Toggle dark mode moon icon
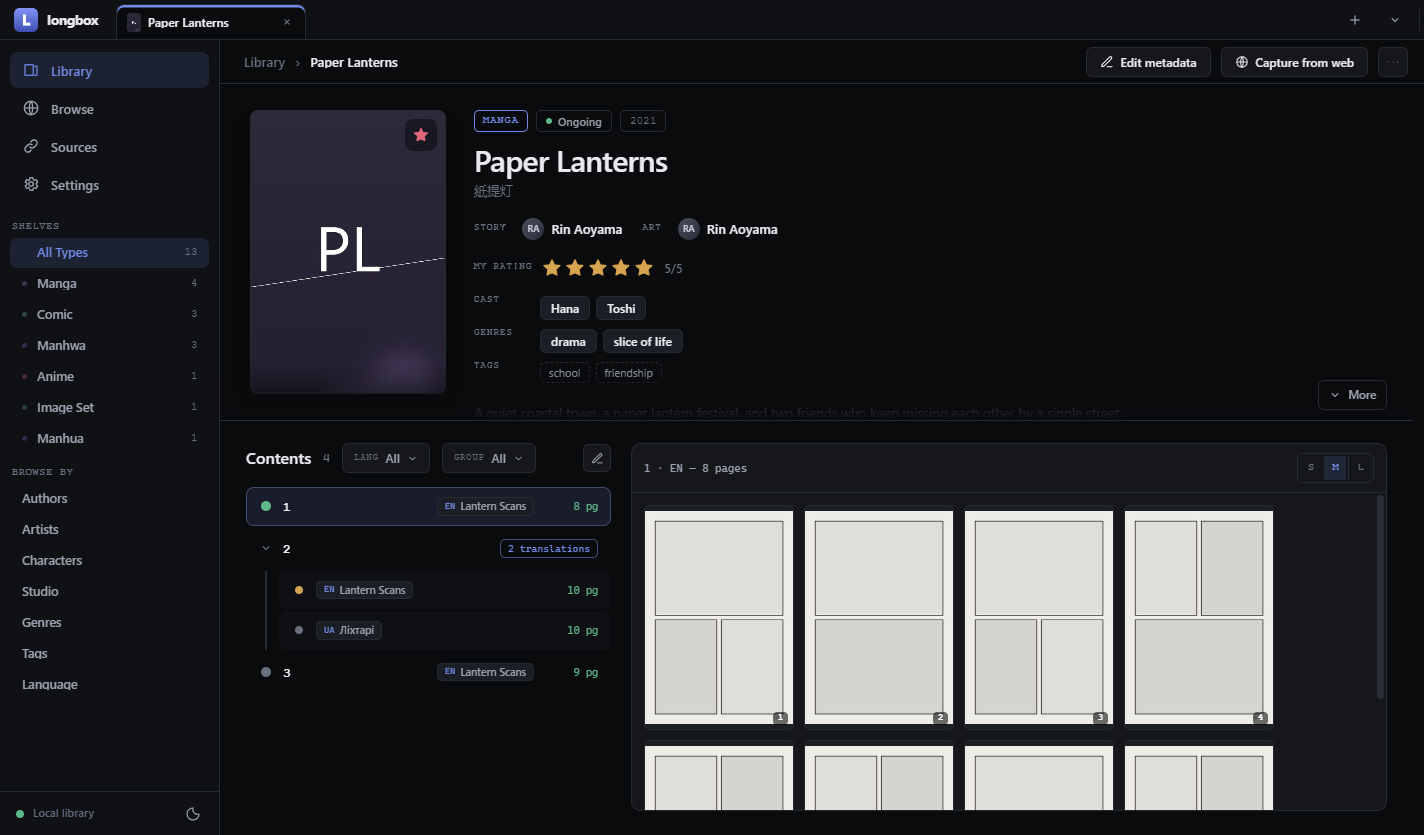Image resolution: width=1424 pixels, height=835 pixels. [x=193, y=813]
